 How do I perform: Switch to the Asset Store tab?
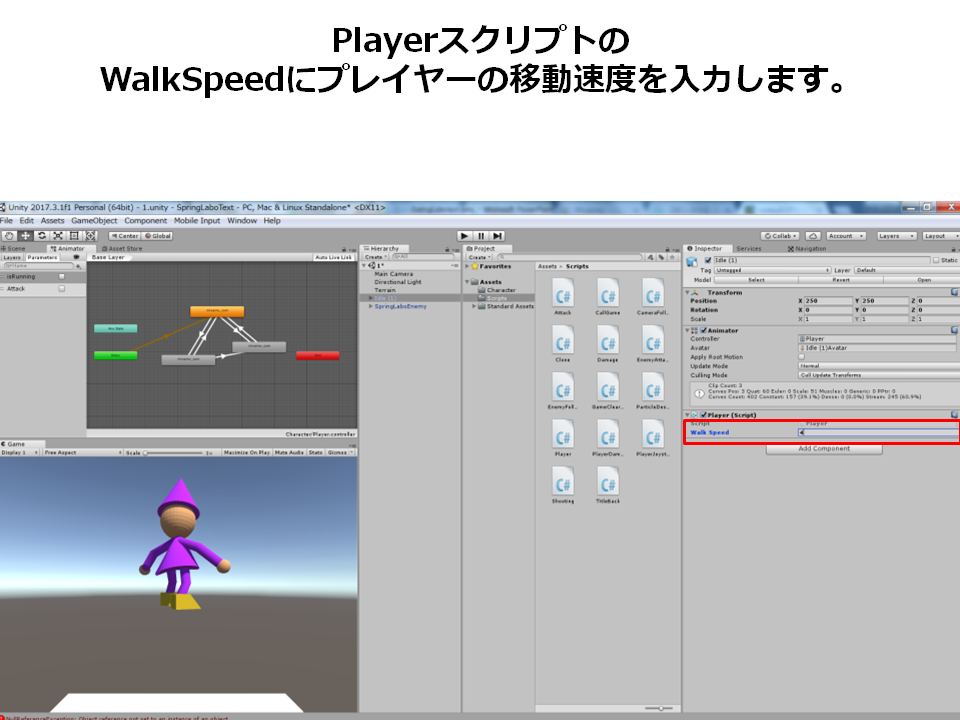[122, 249]
